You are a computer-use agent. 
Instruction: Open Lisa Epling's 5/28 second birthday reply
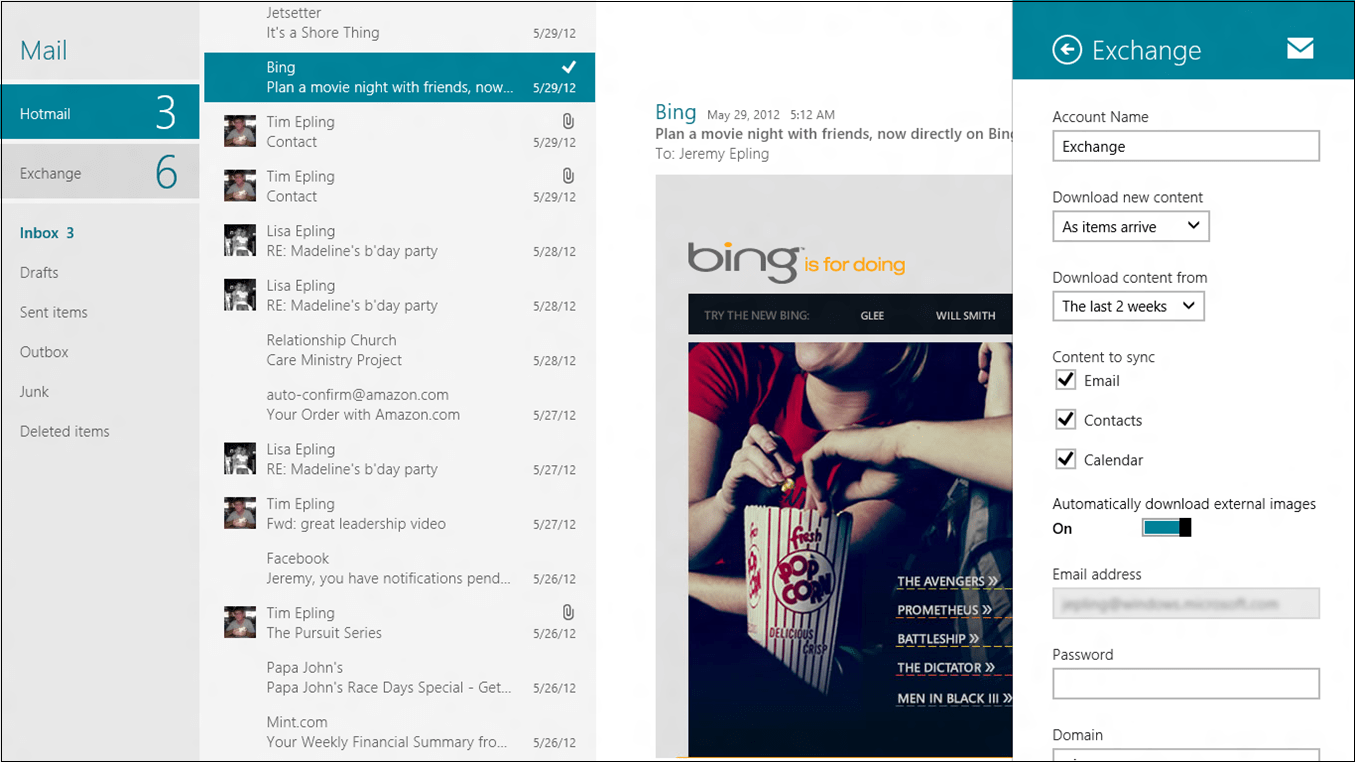399,295
